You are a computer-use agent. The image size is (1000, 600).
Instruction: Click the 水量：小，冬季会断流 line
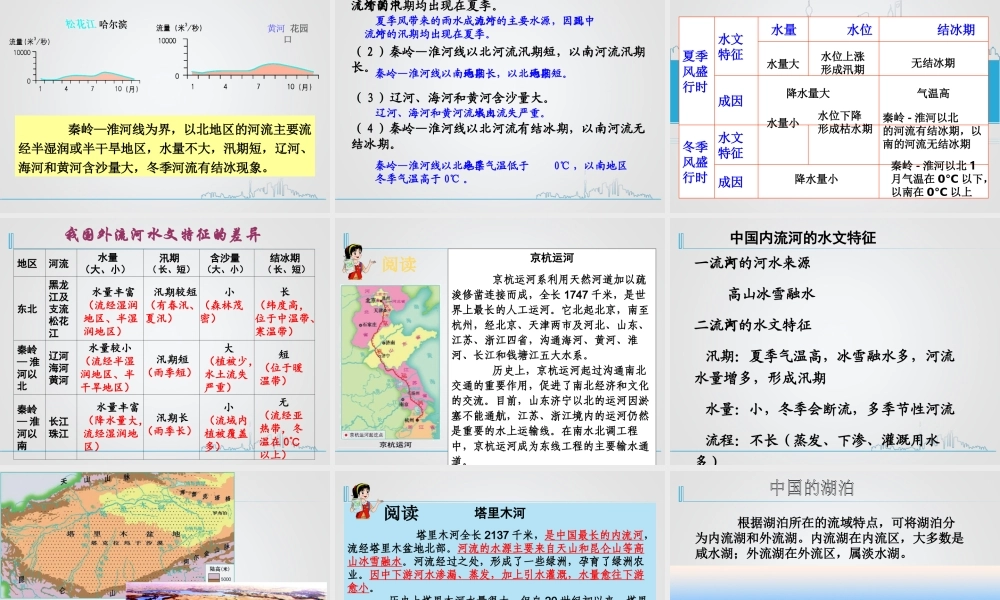829,409
